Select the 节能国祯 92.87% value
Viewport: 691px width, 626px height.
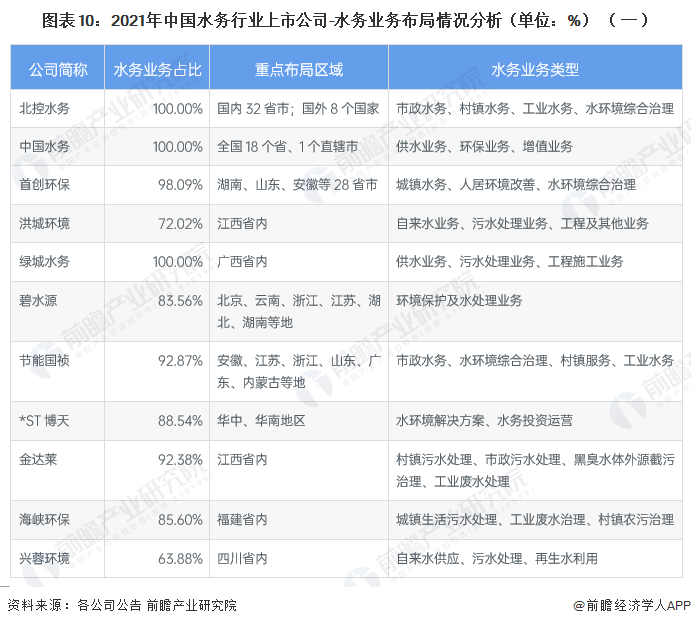(180, 360)
